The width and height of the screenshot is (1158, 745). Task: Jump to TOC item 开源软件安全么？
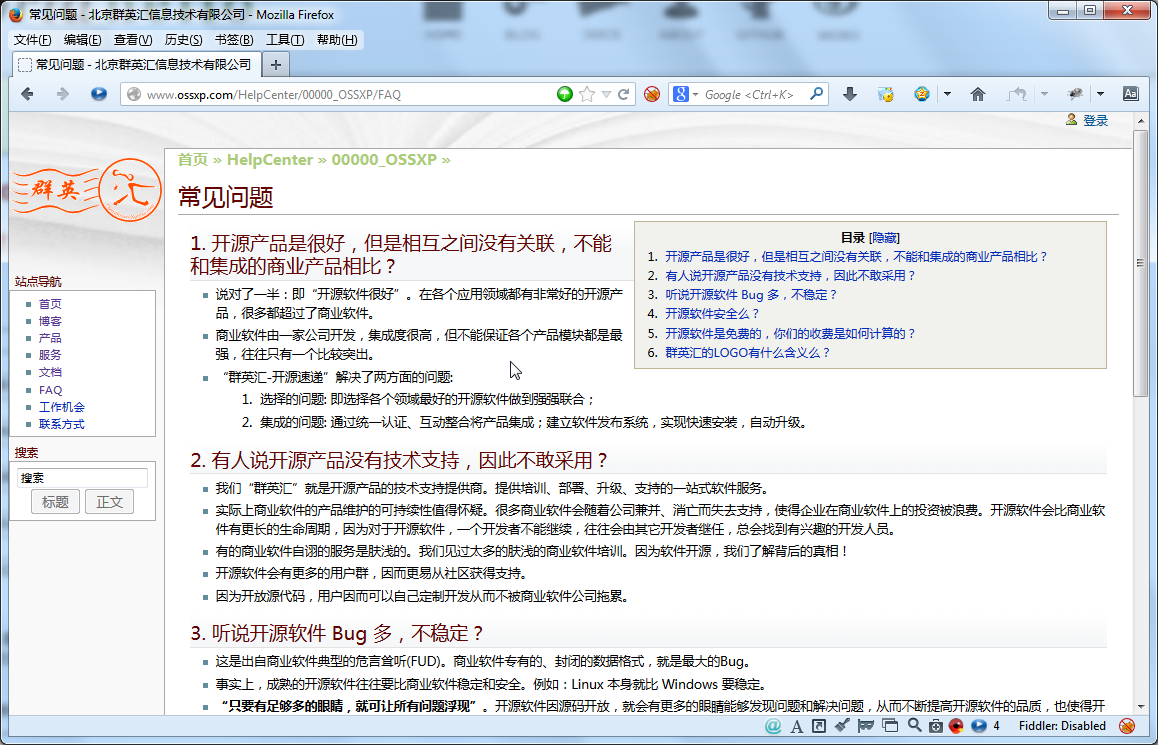(x=712, y=314)
